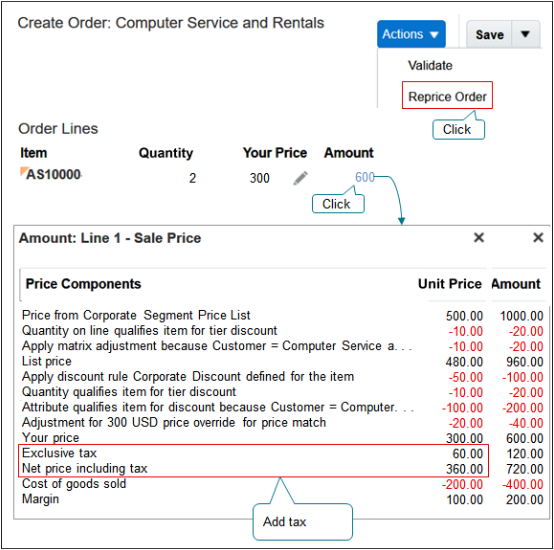The image size is (554, 550).
Task: Select Validate from the Actions menu
Action: 430,65
